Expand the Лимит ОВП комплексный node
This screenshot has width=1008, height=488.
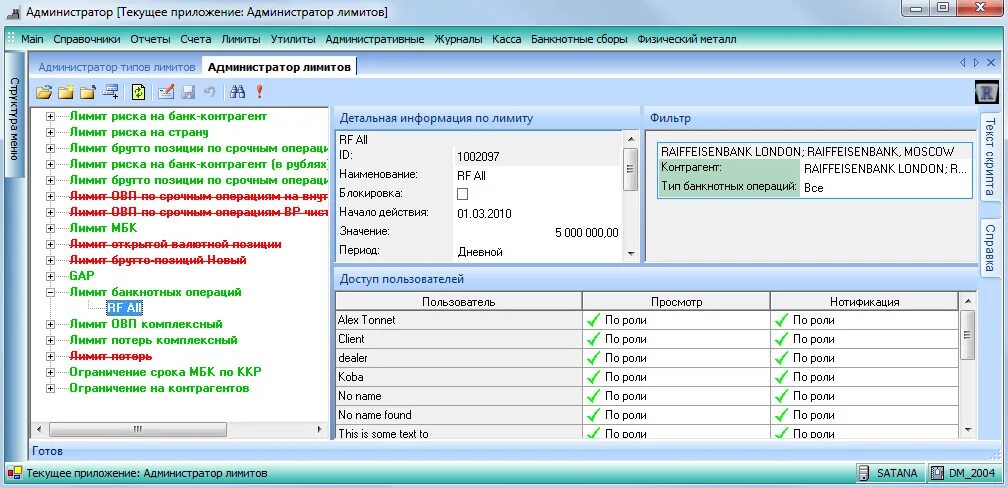pos(50,324)
